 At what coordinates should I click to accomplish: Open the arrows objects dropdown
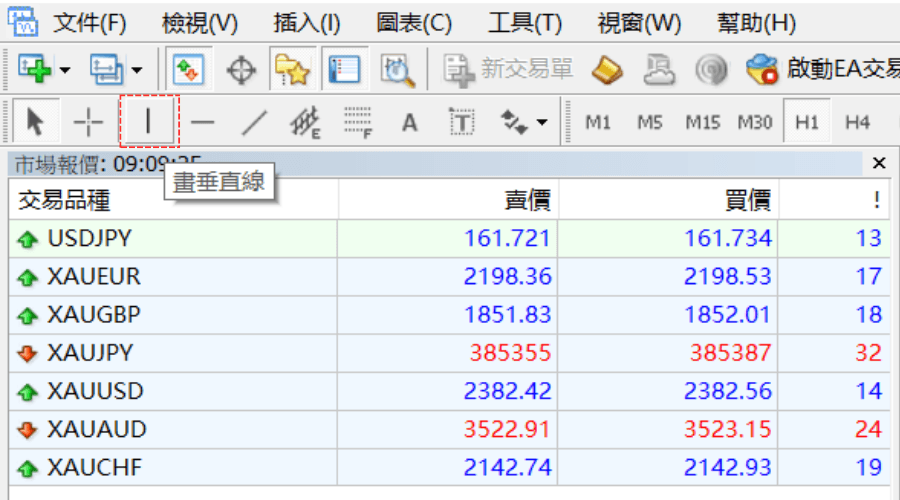click(542, 123)
